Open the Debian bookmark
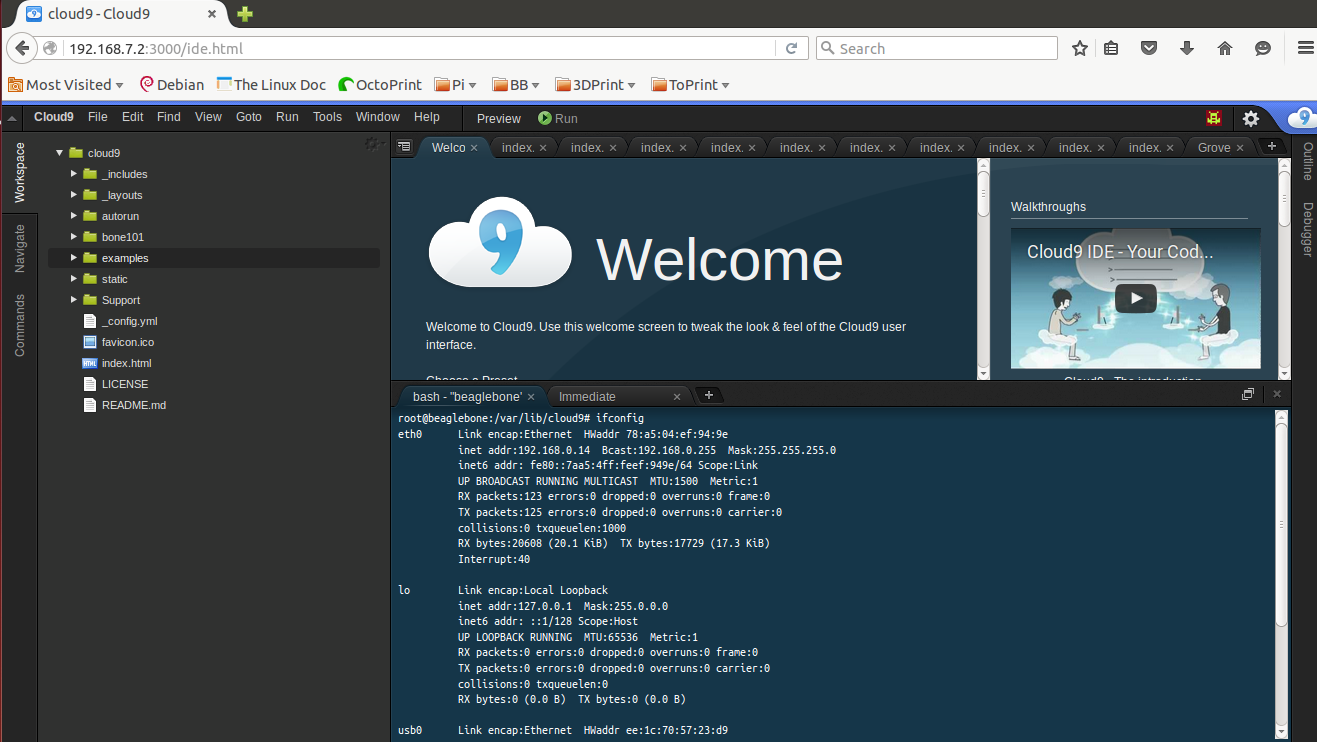Viewport: 1317px width, 742px height. (172, 85)
